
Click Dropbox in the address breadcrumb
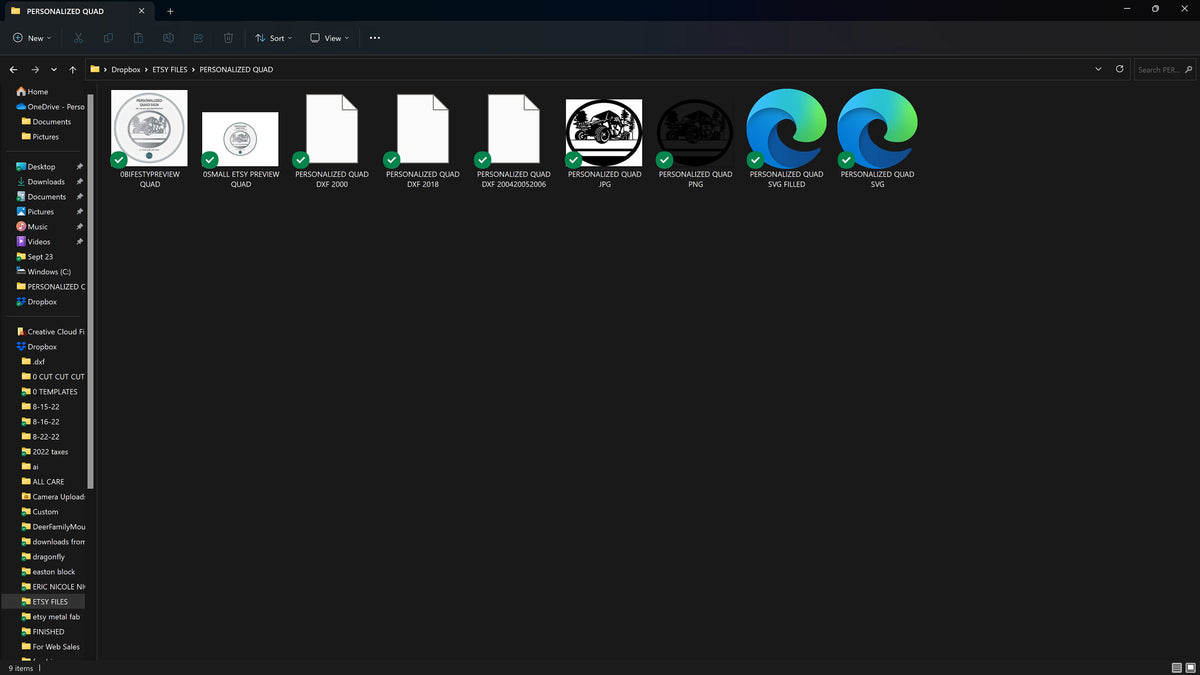pos(126,70)
